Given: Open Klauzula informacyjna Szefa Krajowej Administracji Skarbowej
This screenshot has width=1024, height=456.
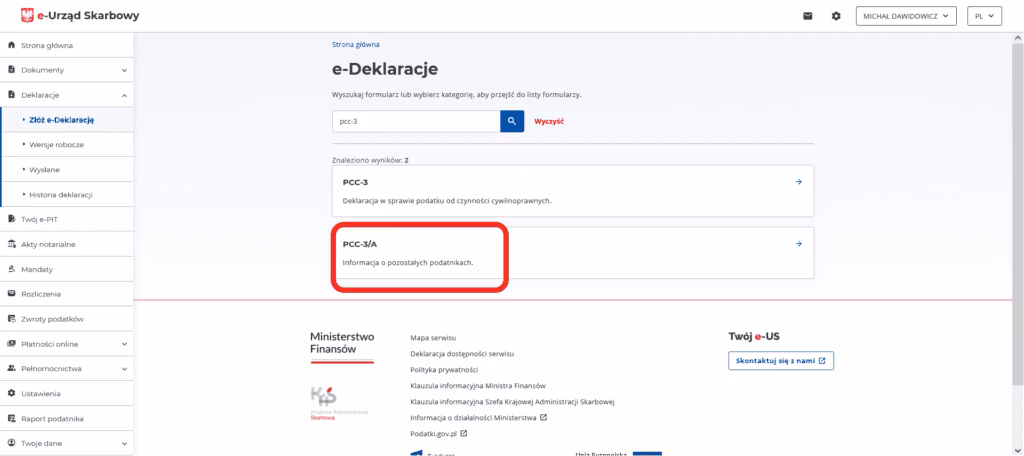Looking at the screenshot, I should (513, 402).
